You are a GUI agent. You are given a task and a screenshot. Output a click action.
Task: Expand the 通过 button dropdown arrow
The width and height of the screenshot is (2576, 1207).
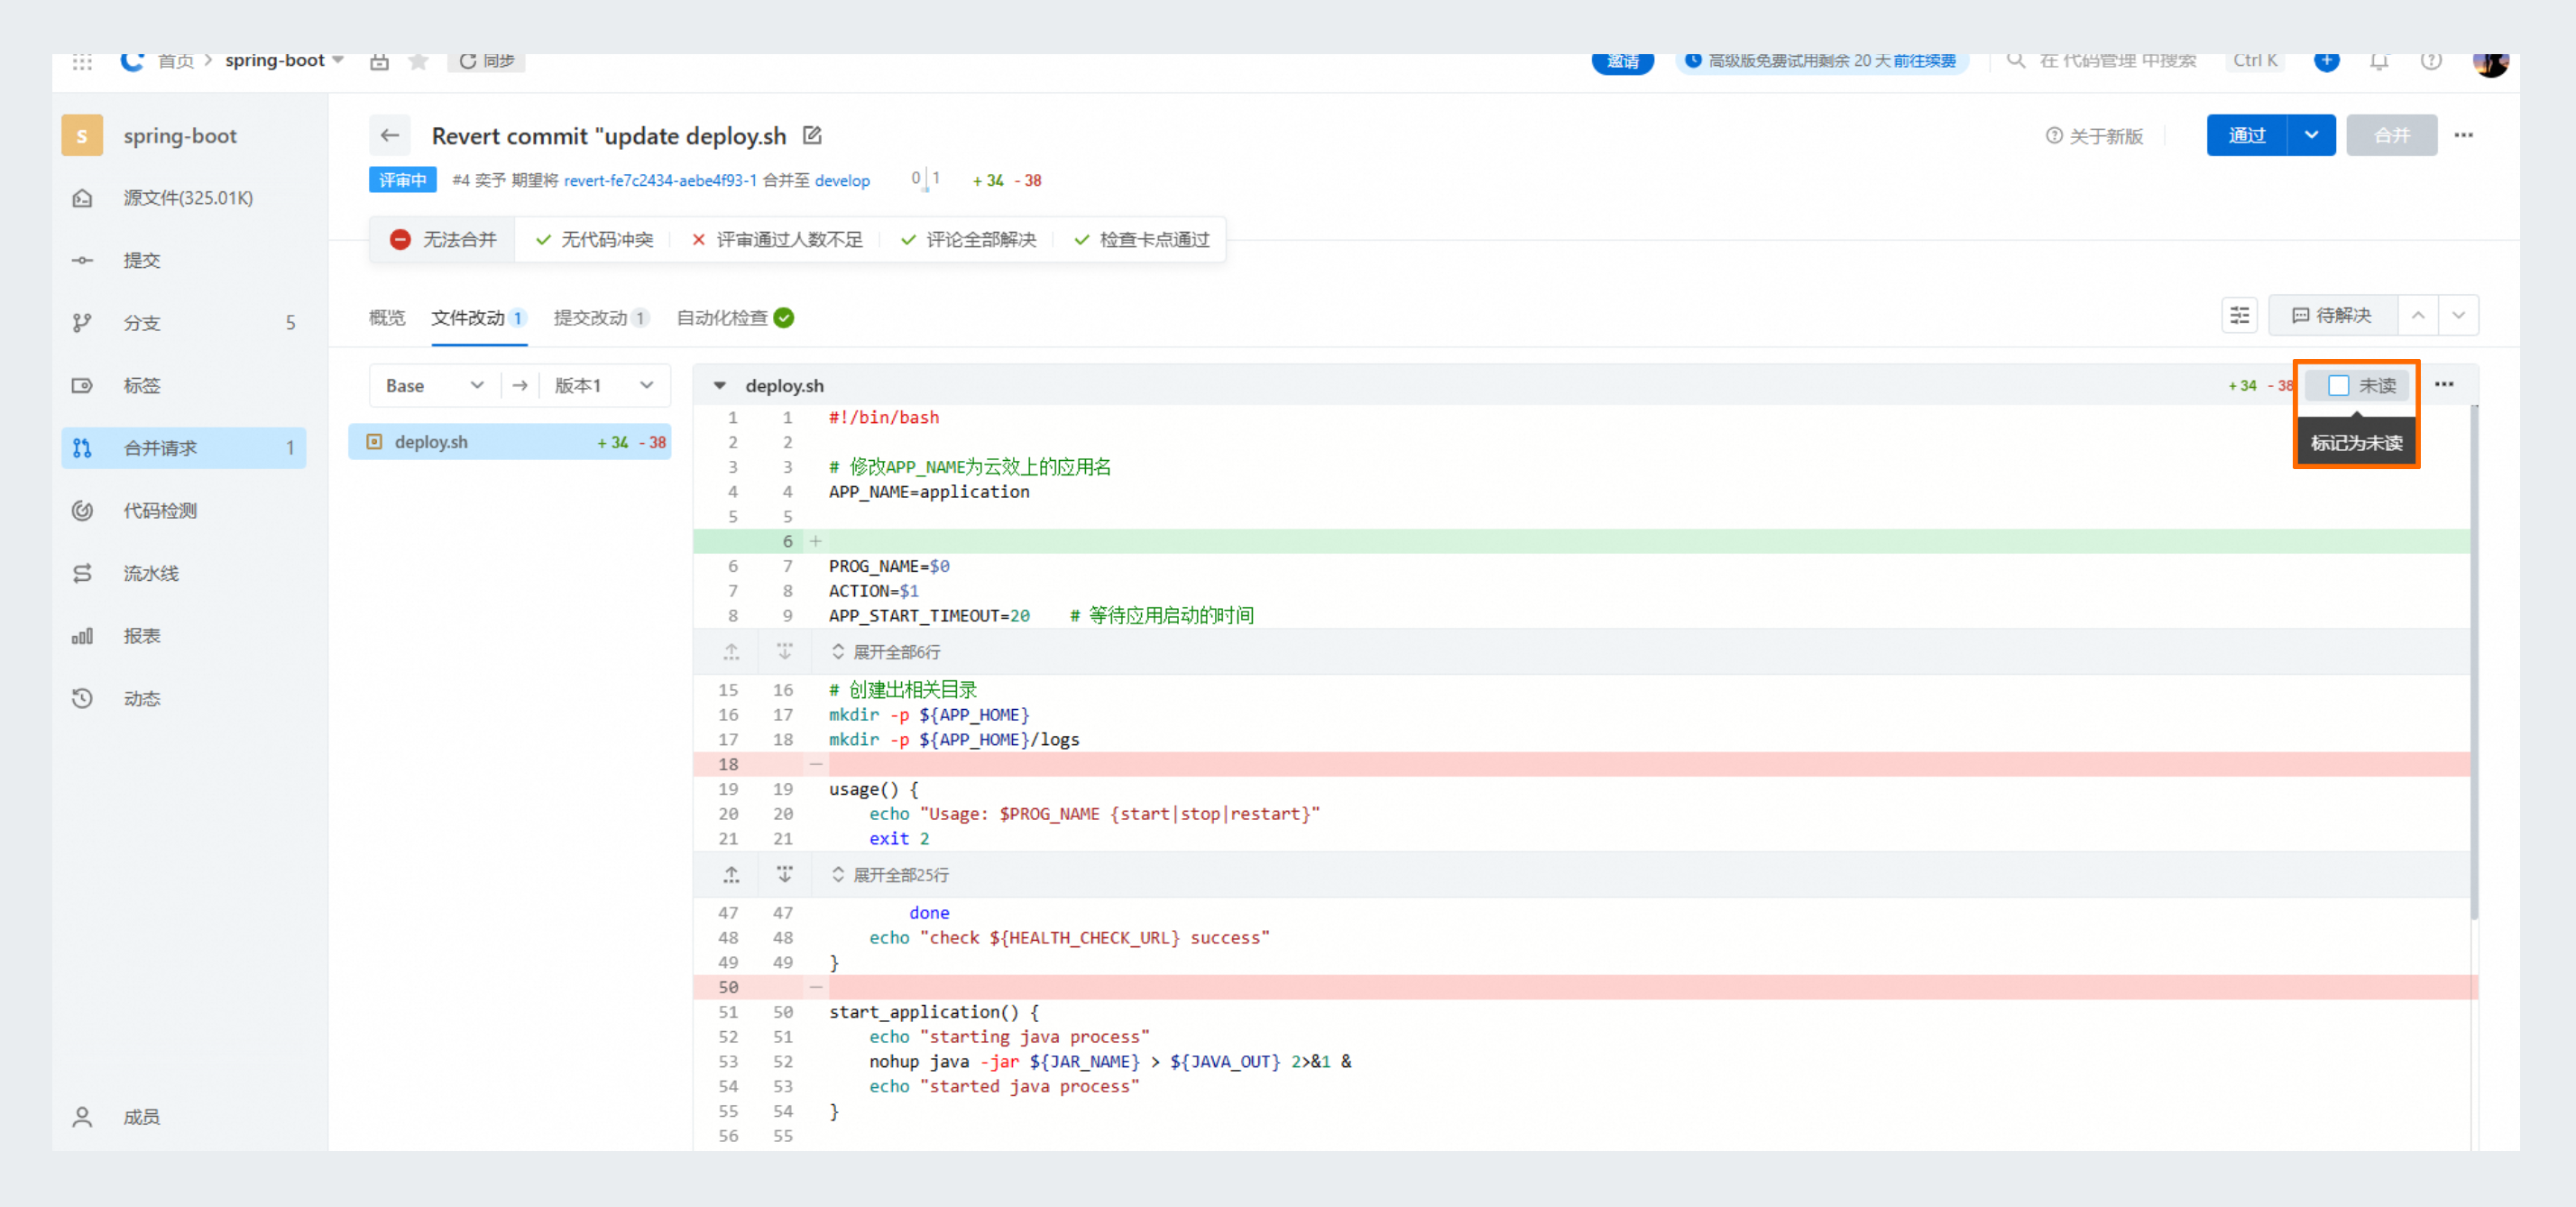coord(2311,135)
